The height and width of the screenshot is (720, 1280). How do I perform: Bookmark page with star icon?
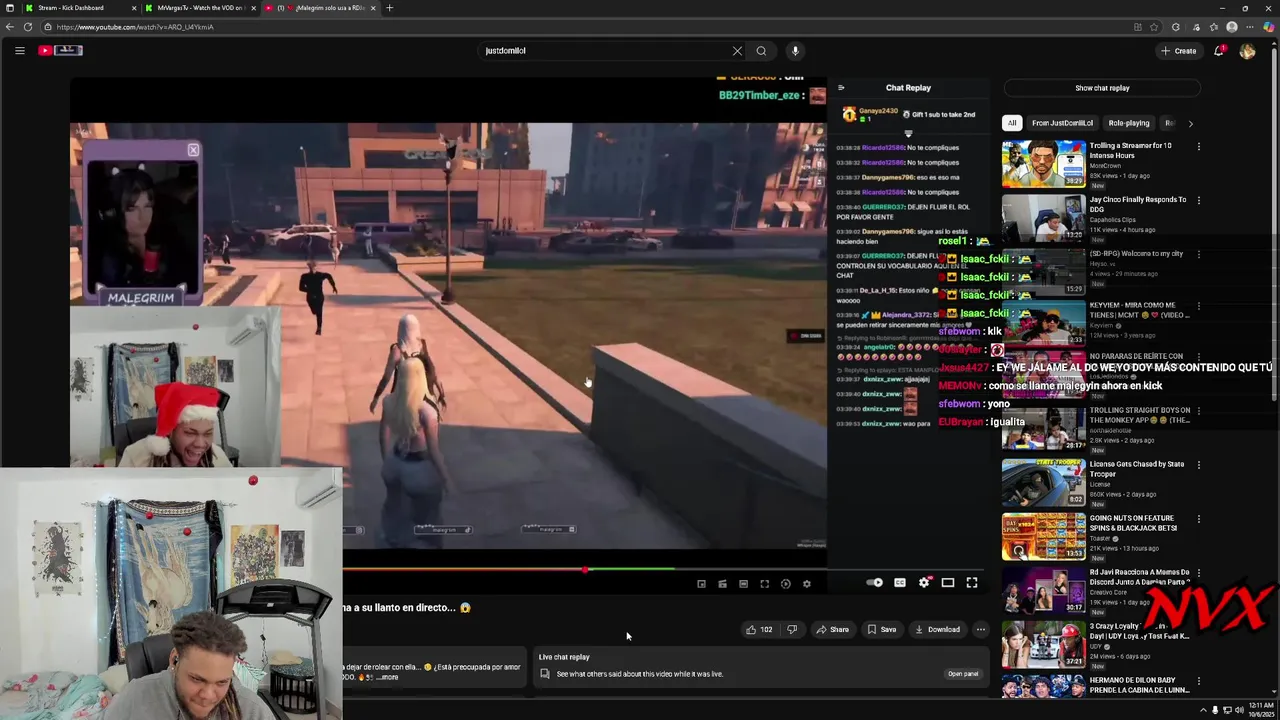1155,27
